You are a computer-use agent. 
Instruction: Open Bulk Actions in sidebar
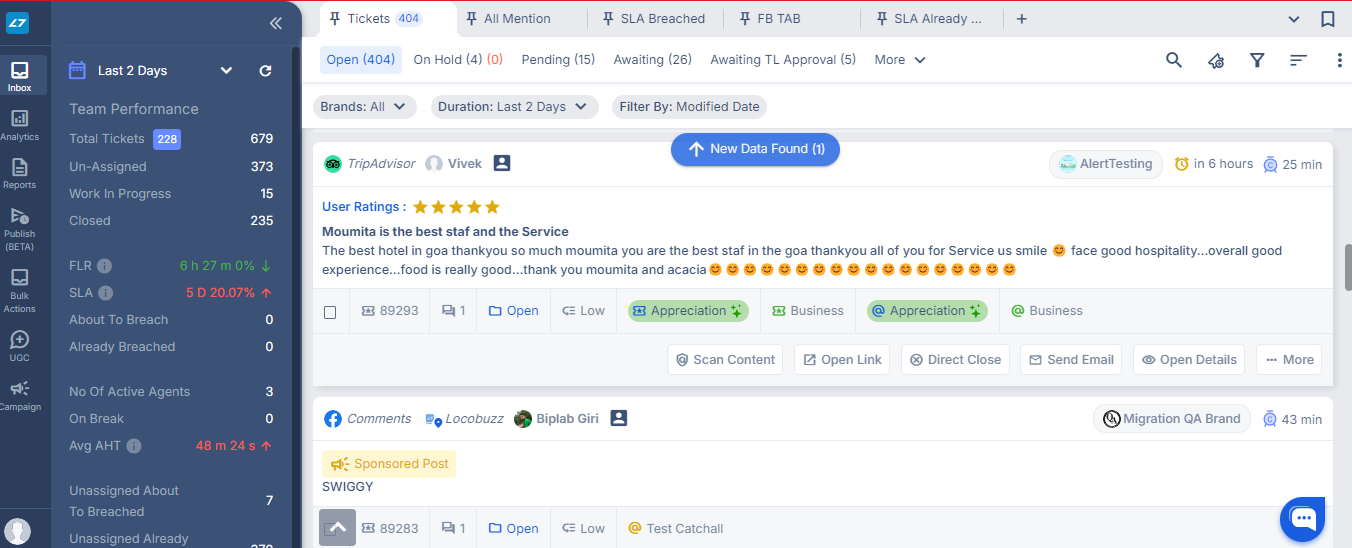(20, 290)
